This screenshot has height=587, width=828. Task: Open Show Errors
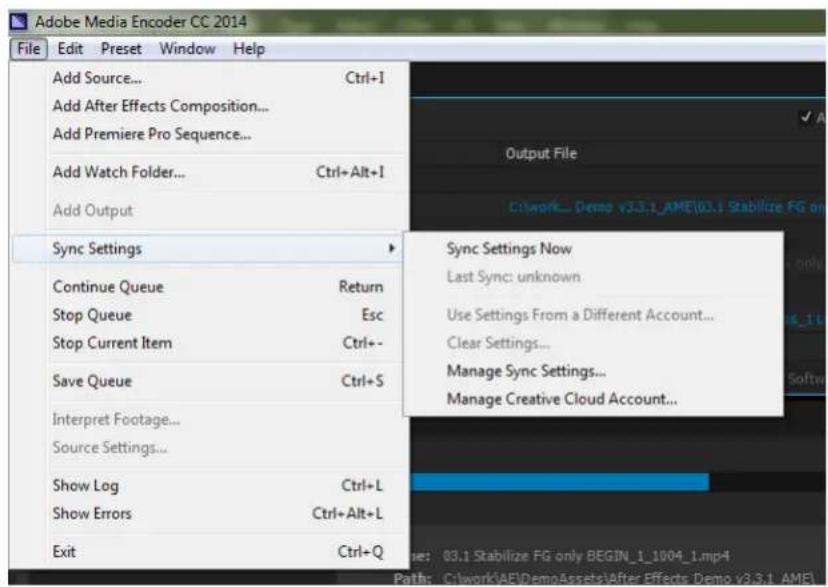[x=210, y=514]
